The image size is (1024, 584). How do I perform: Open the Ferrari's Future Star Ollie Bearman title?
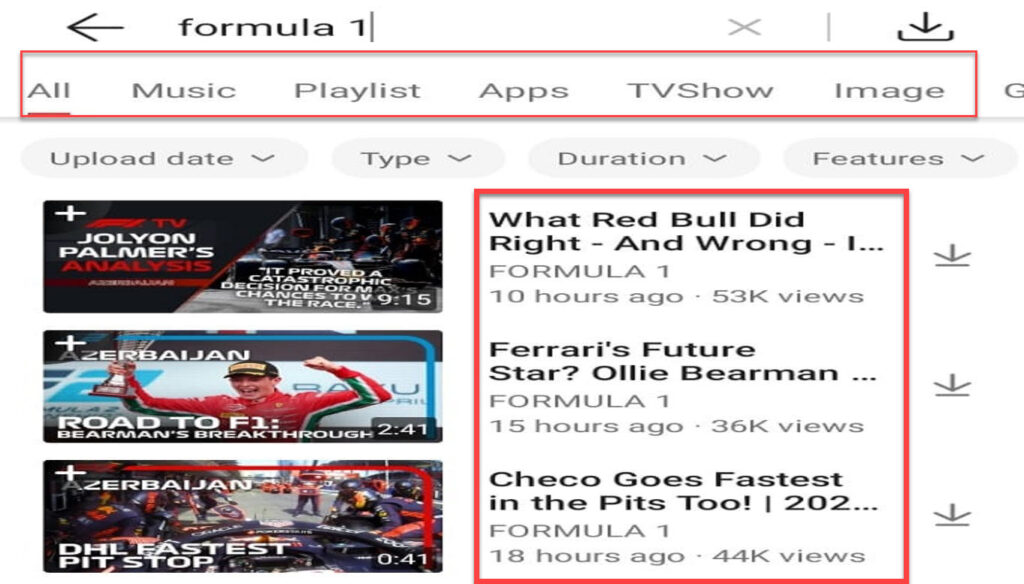pos(682,361)
